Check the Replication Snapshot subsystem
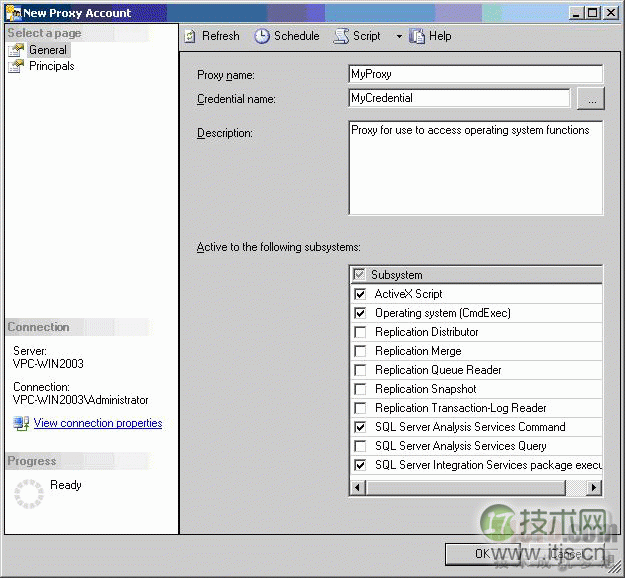Image resolution: width=625 pixels, height=578 pixels. coord(360,389)
